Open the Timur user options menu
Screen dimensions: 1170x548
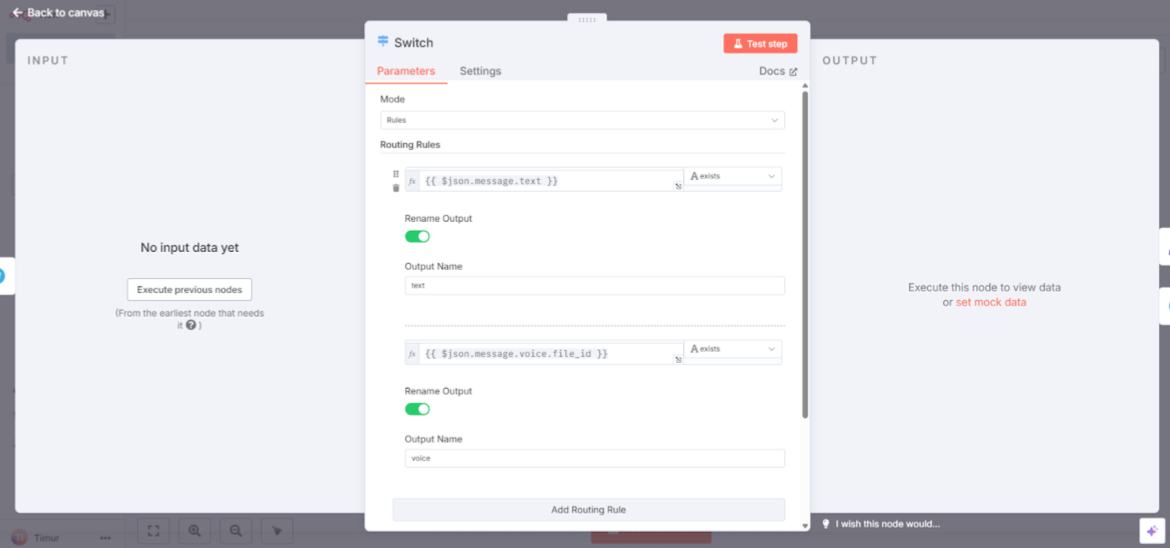pos(105,538)
